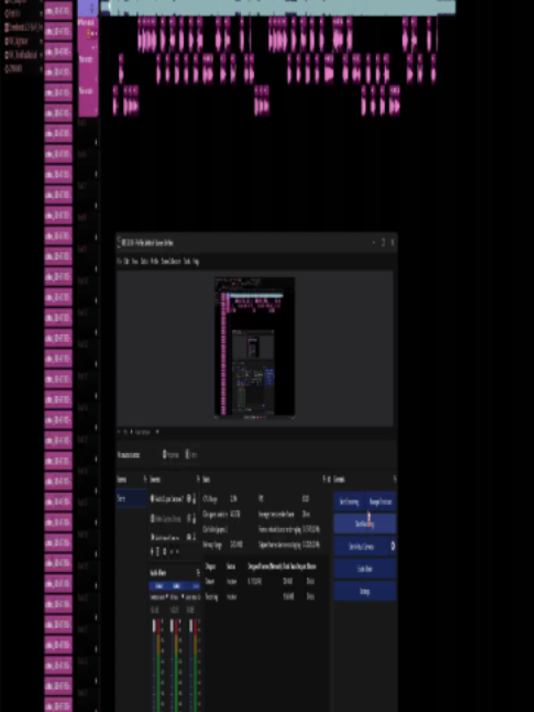
Task: Adjust the first audio mixer volume fader
Action: 154,627
